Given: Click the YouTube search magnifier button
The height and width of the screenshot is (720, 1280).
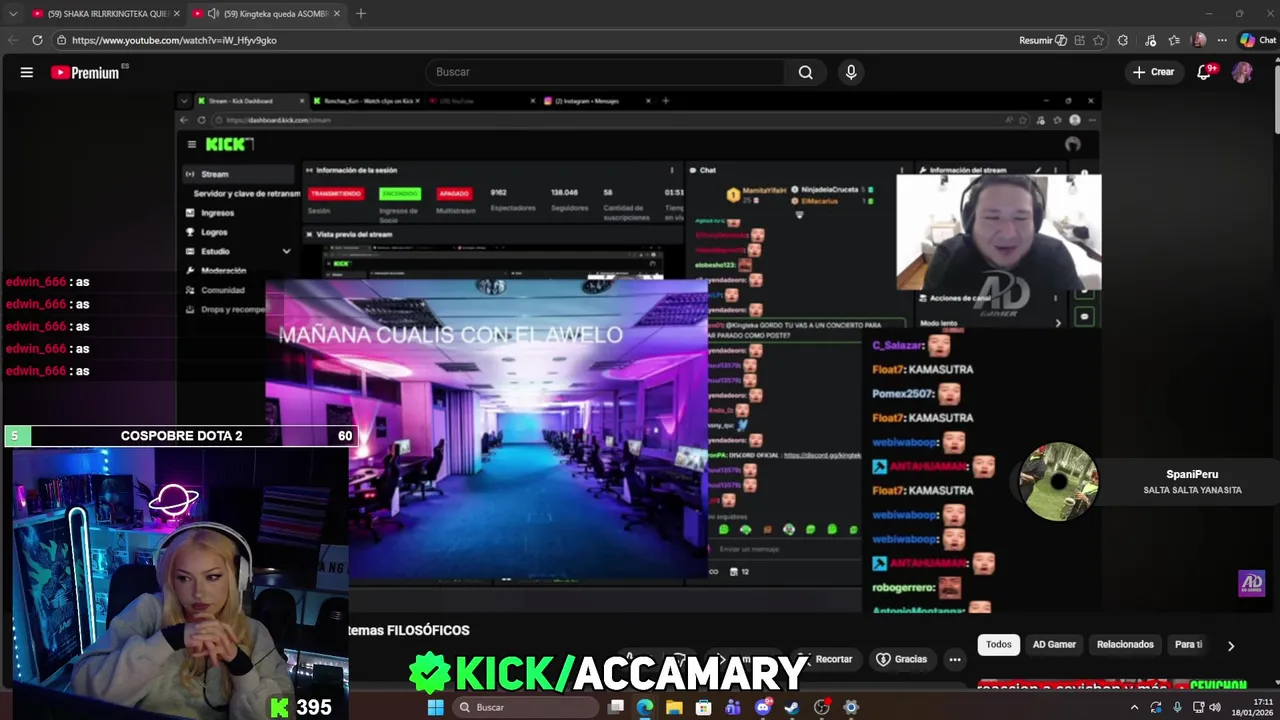Looking at the screenshot, I should (806, 72).
